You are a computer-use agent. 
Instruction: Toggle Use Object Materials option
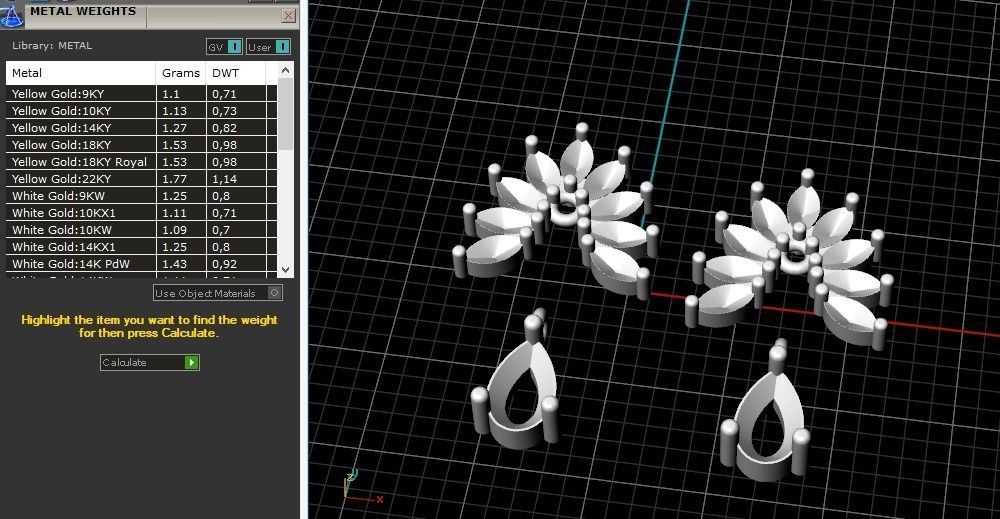click(x=218, y=293)
